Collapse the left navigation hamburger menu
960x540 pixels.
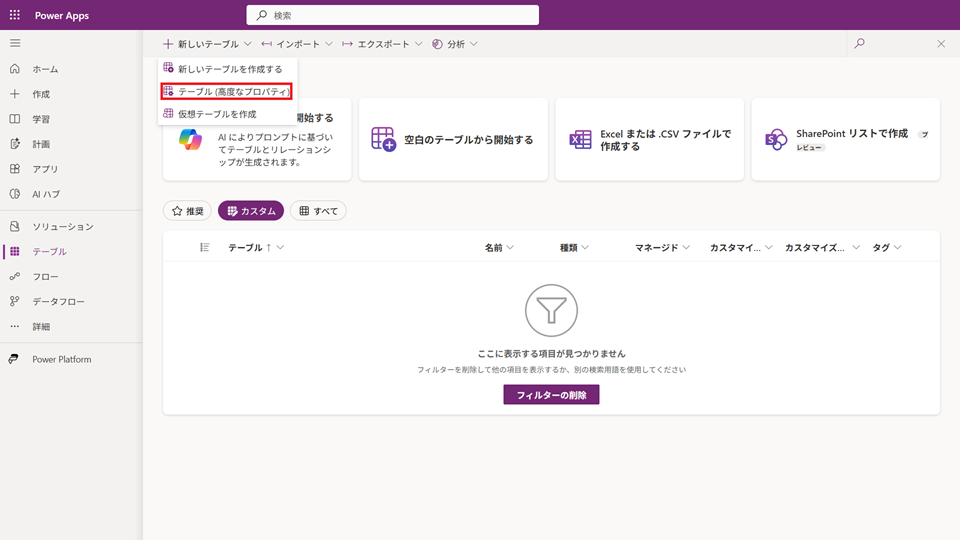point(15,43)
